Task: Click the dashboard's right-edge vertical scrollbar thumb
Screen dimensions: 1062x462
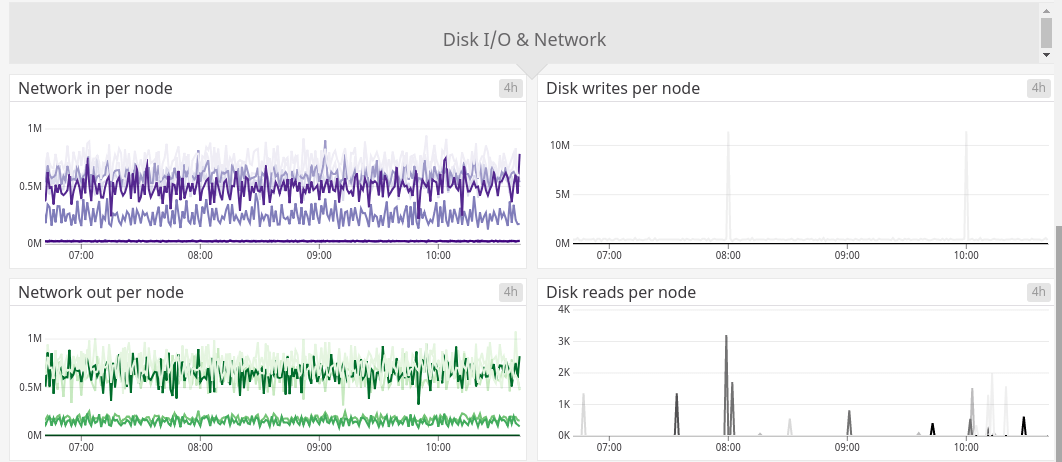Action: click(x=1058, y=340)
